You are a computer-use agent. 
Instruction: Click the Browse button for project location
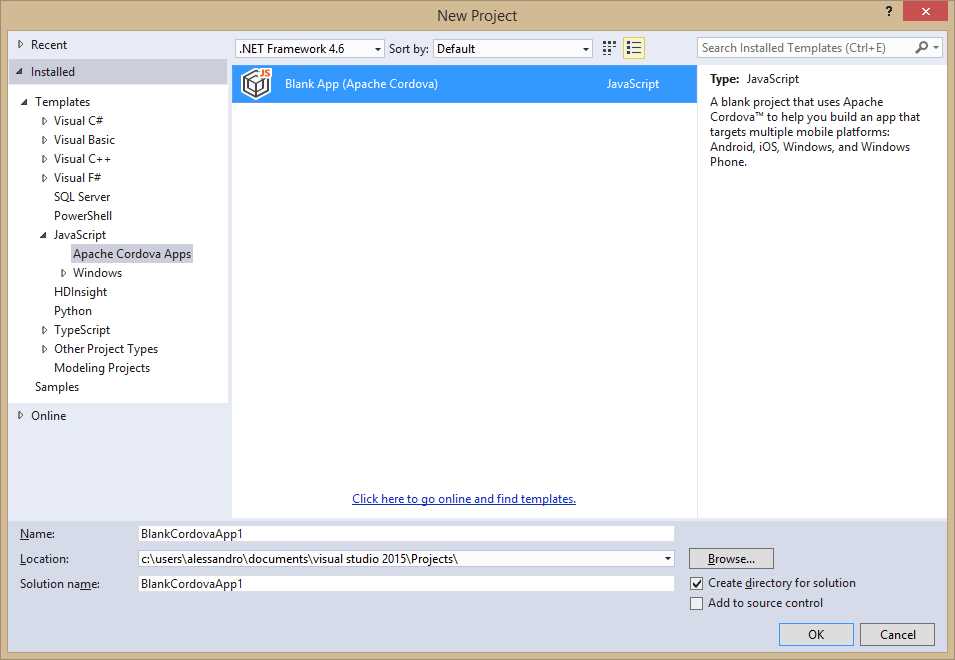click(x=731, y=558)
